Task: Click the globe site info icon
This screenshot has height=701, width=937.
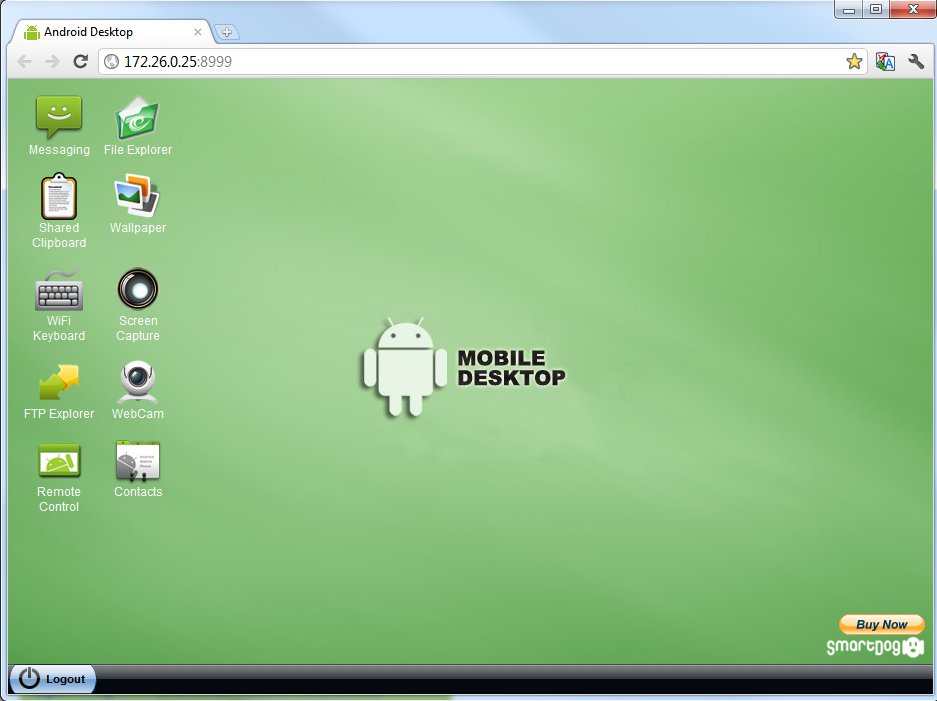Action: click(111, 62)
